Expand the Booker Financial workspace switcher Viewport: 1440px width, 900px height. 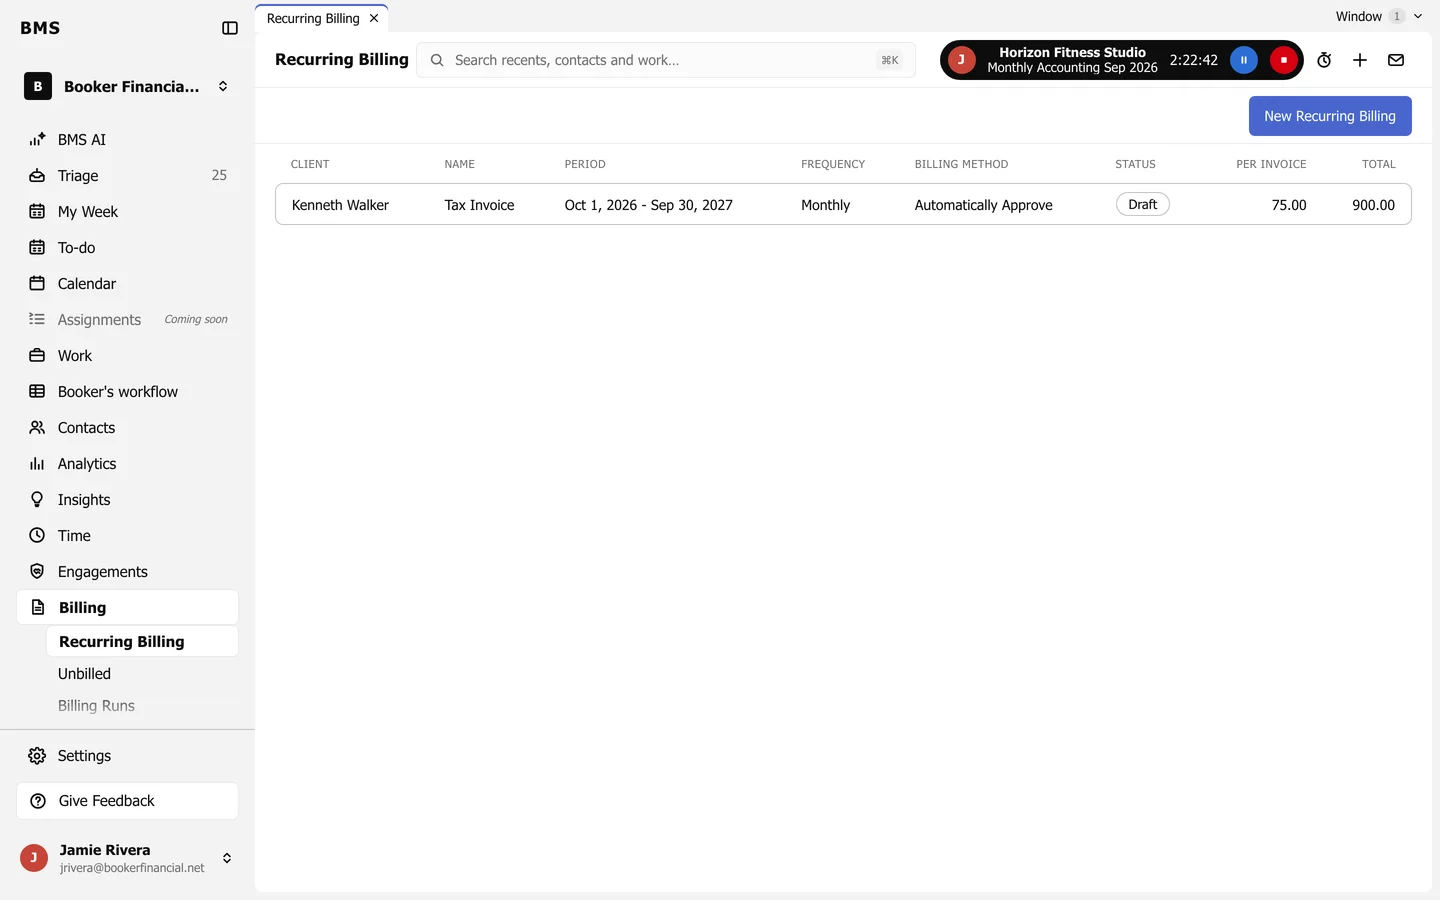pos(127,86)
